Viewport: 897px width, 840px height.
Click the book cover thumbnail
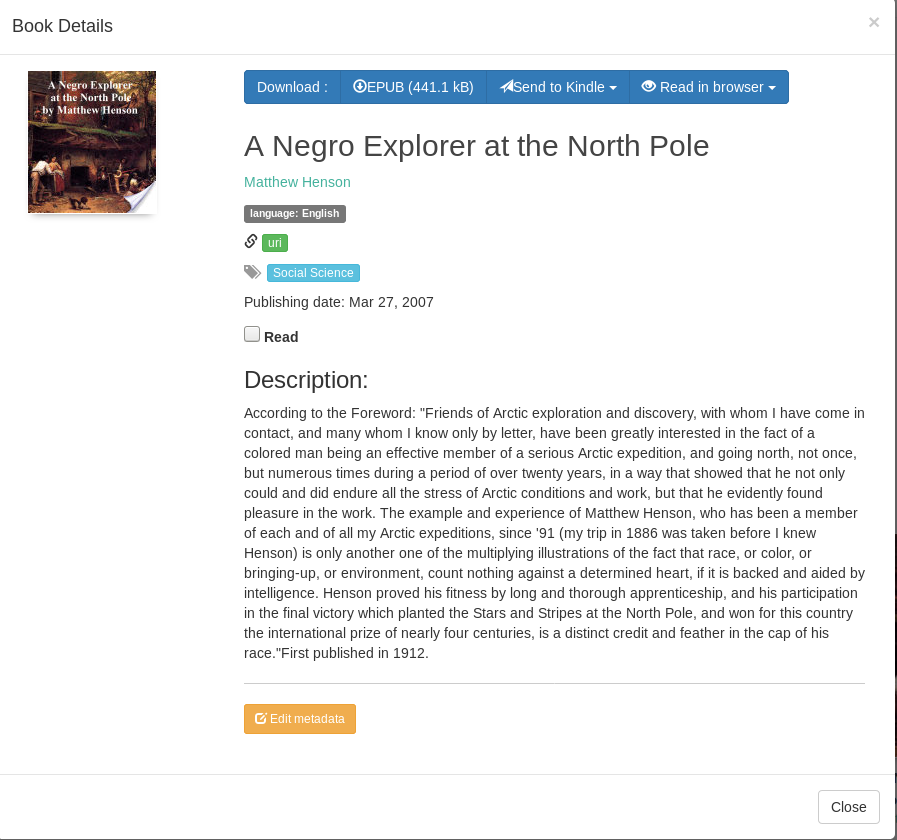tap(92, 142)
